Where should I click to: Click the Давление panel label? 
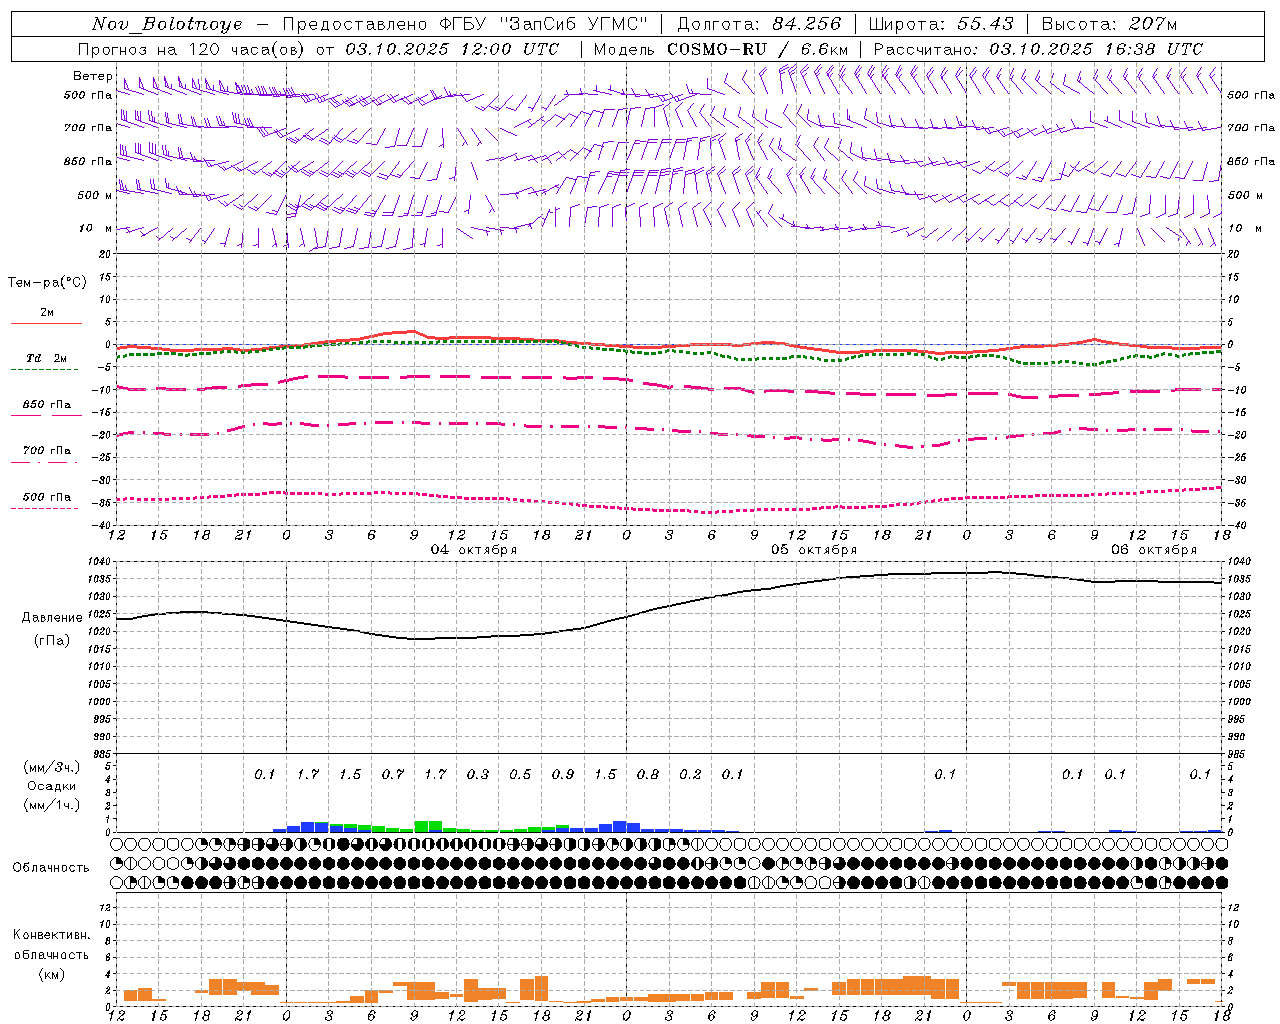click(x=52, y=618)
